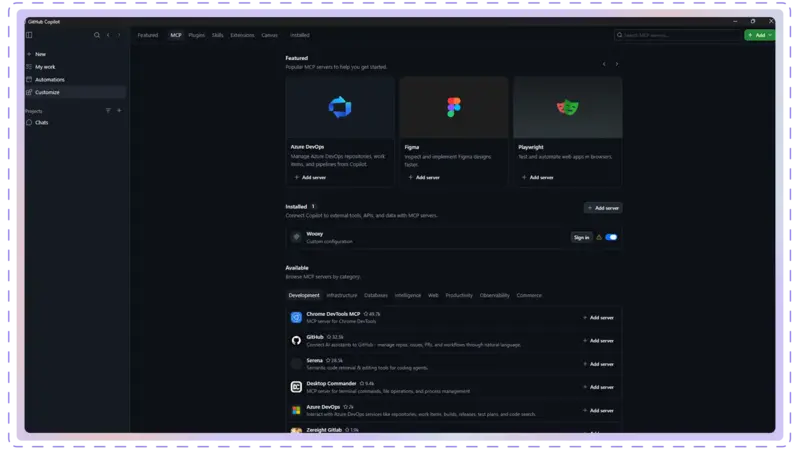
Task: Select the Commerce category tab
Action: pyautogui.click(x=529, y=295)
